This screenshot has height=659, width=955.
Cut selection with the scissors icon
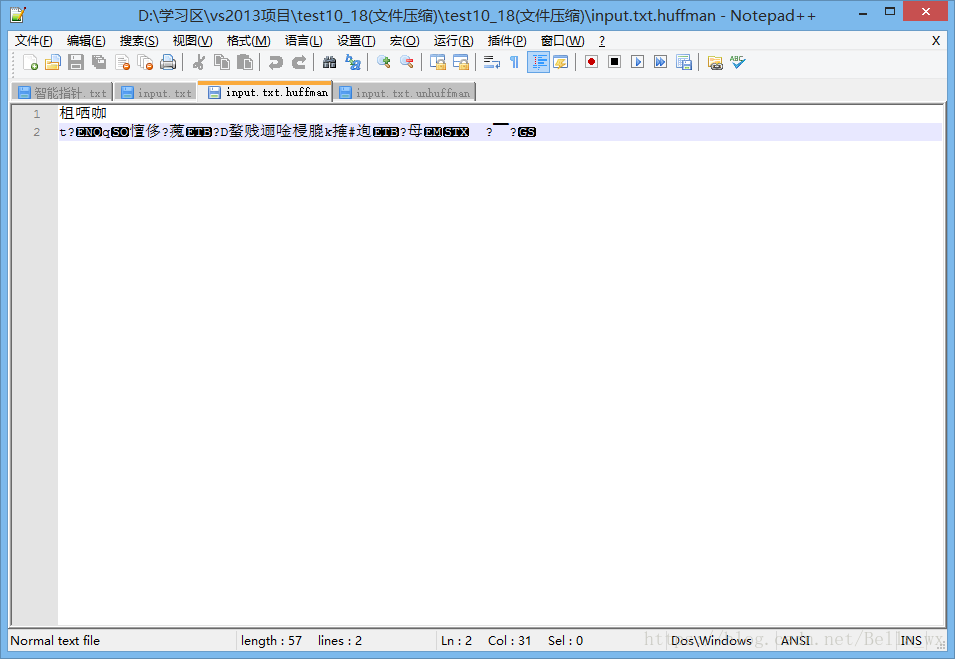pos(199,62)
